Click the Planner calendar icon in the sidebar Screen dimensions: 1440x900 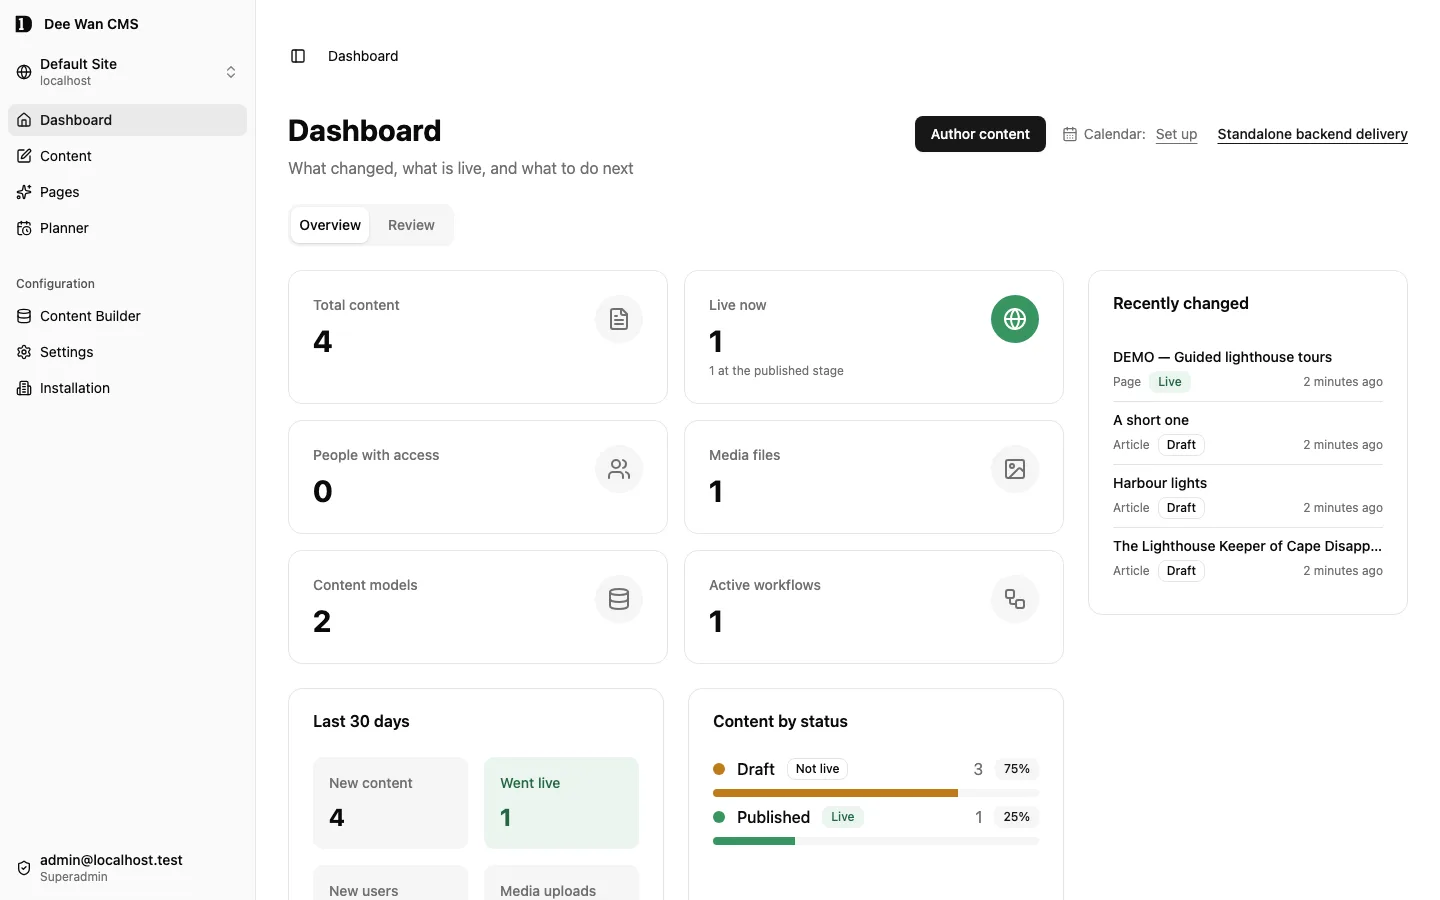24,228
